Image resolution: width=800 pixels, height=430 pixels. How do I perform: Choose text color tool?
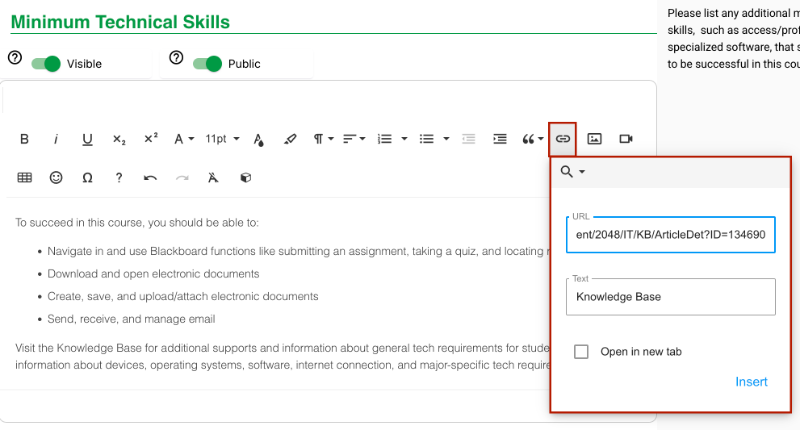[259, 139]
